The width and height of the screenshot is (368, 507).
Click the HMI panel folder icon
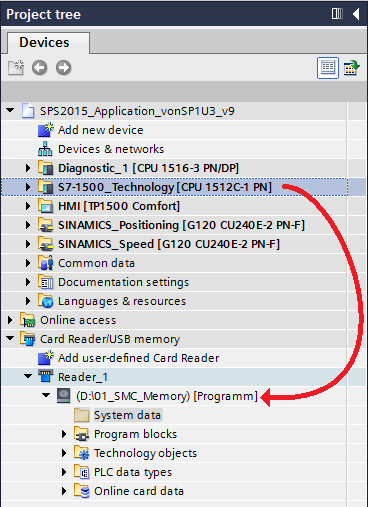pos(45,206)
